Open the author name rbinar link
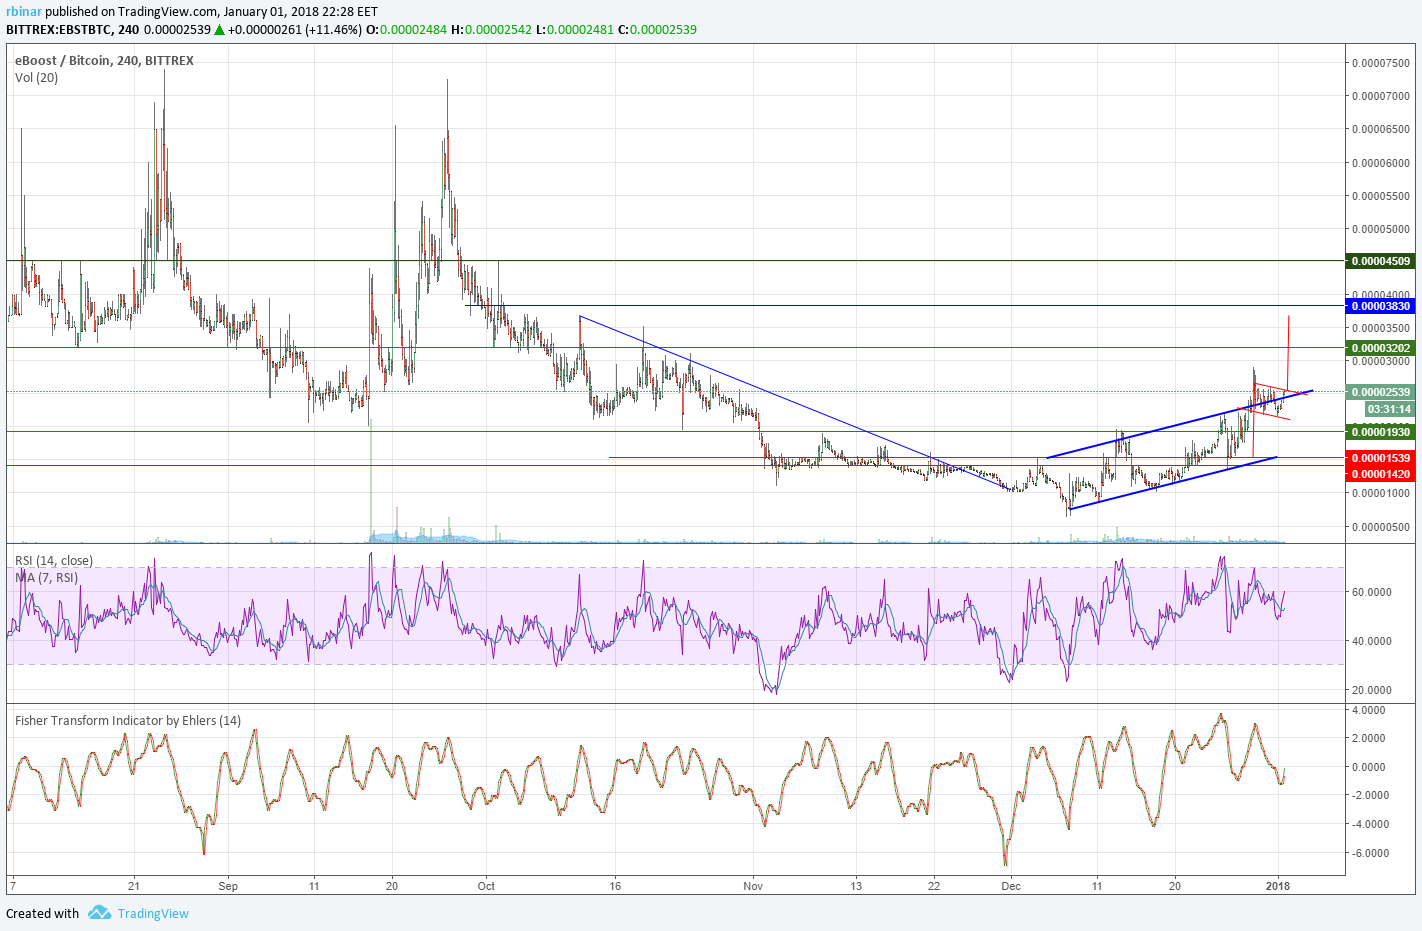The height and width of the screenshot is (931, 1422). pyautogui.click(x=23, y=12)
